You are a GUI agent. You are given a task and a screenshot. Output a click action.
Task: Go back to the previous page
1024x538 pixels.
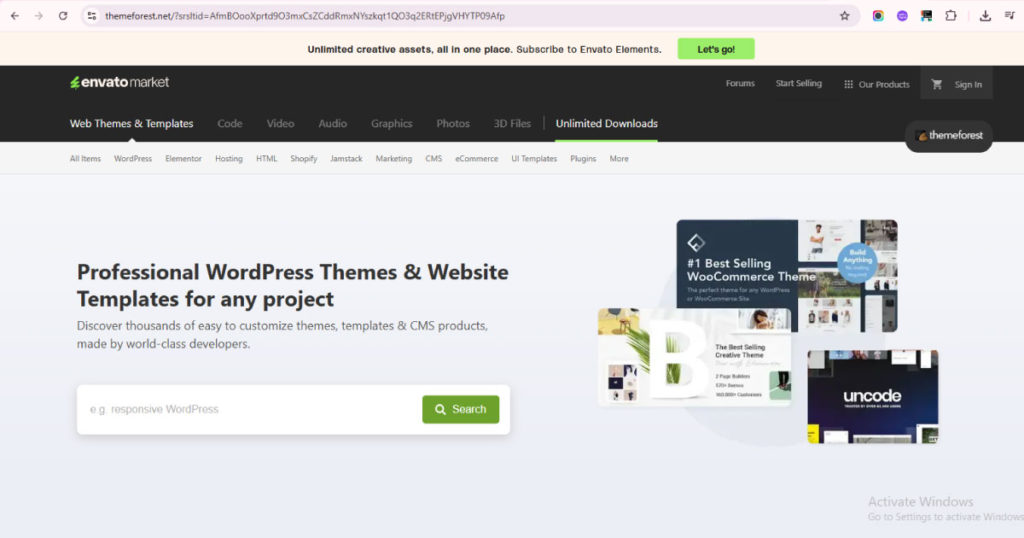(15, 16)
